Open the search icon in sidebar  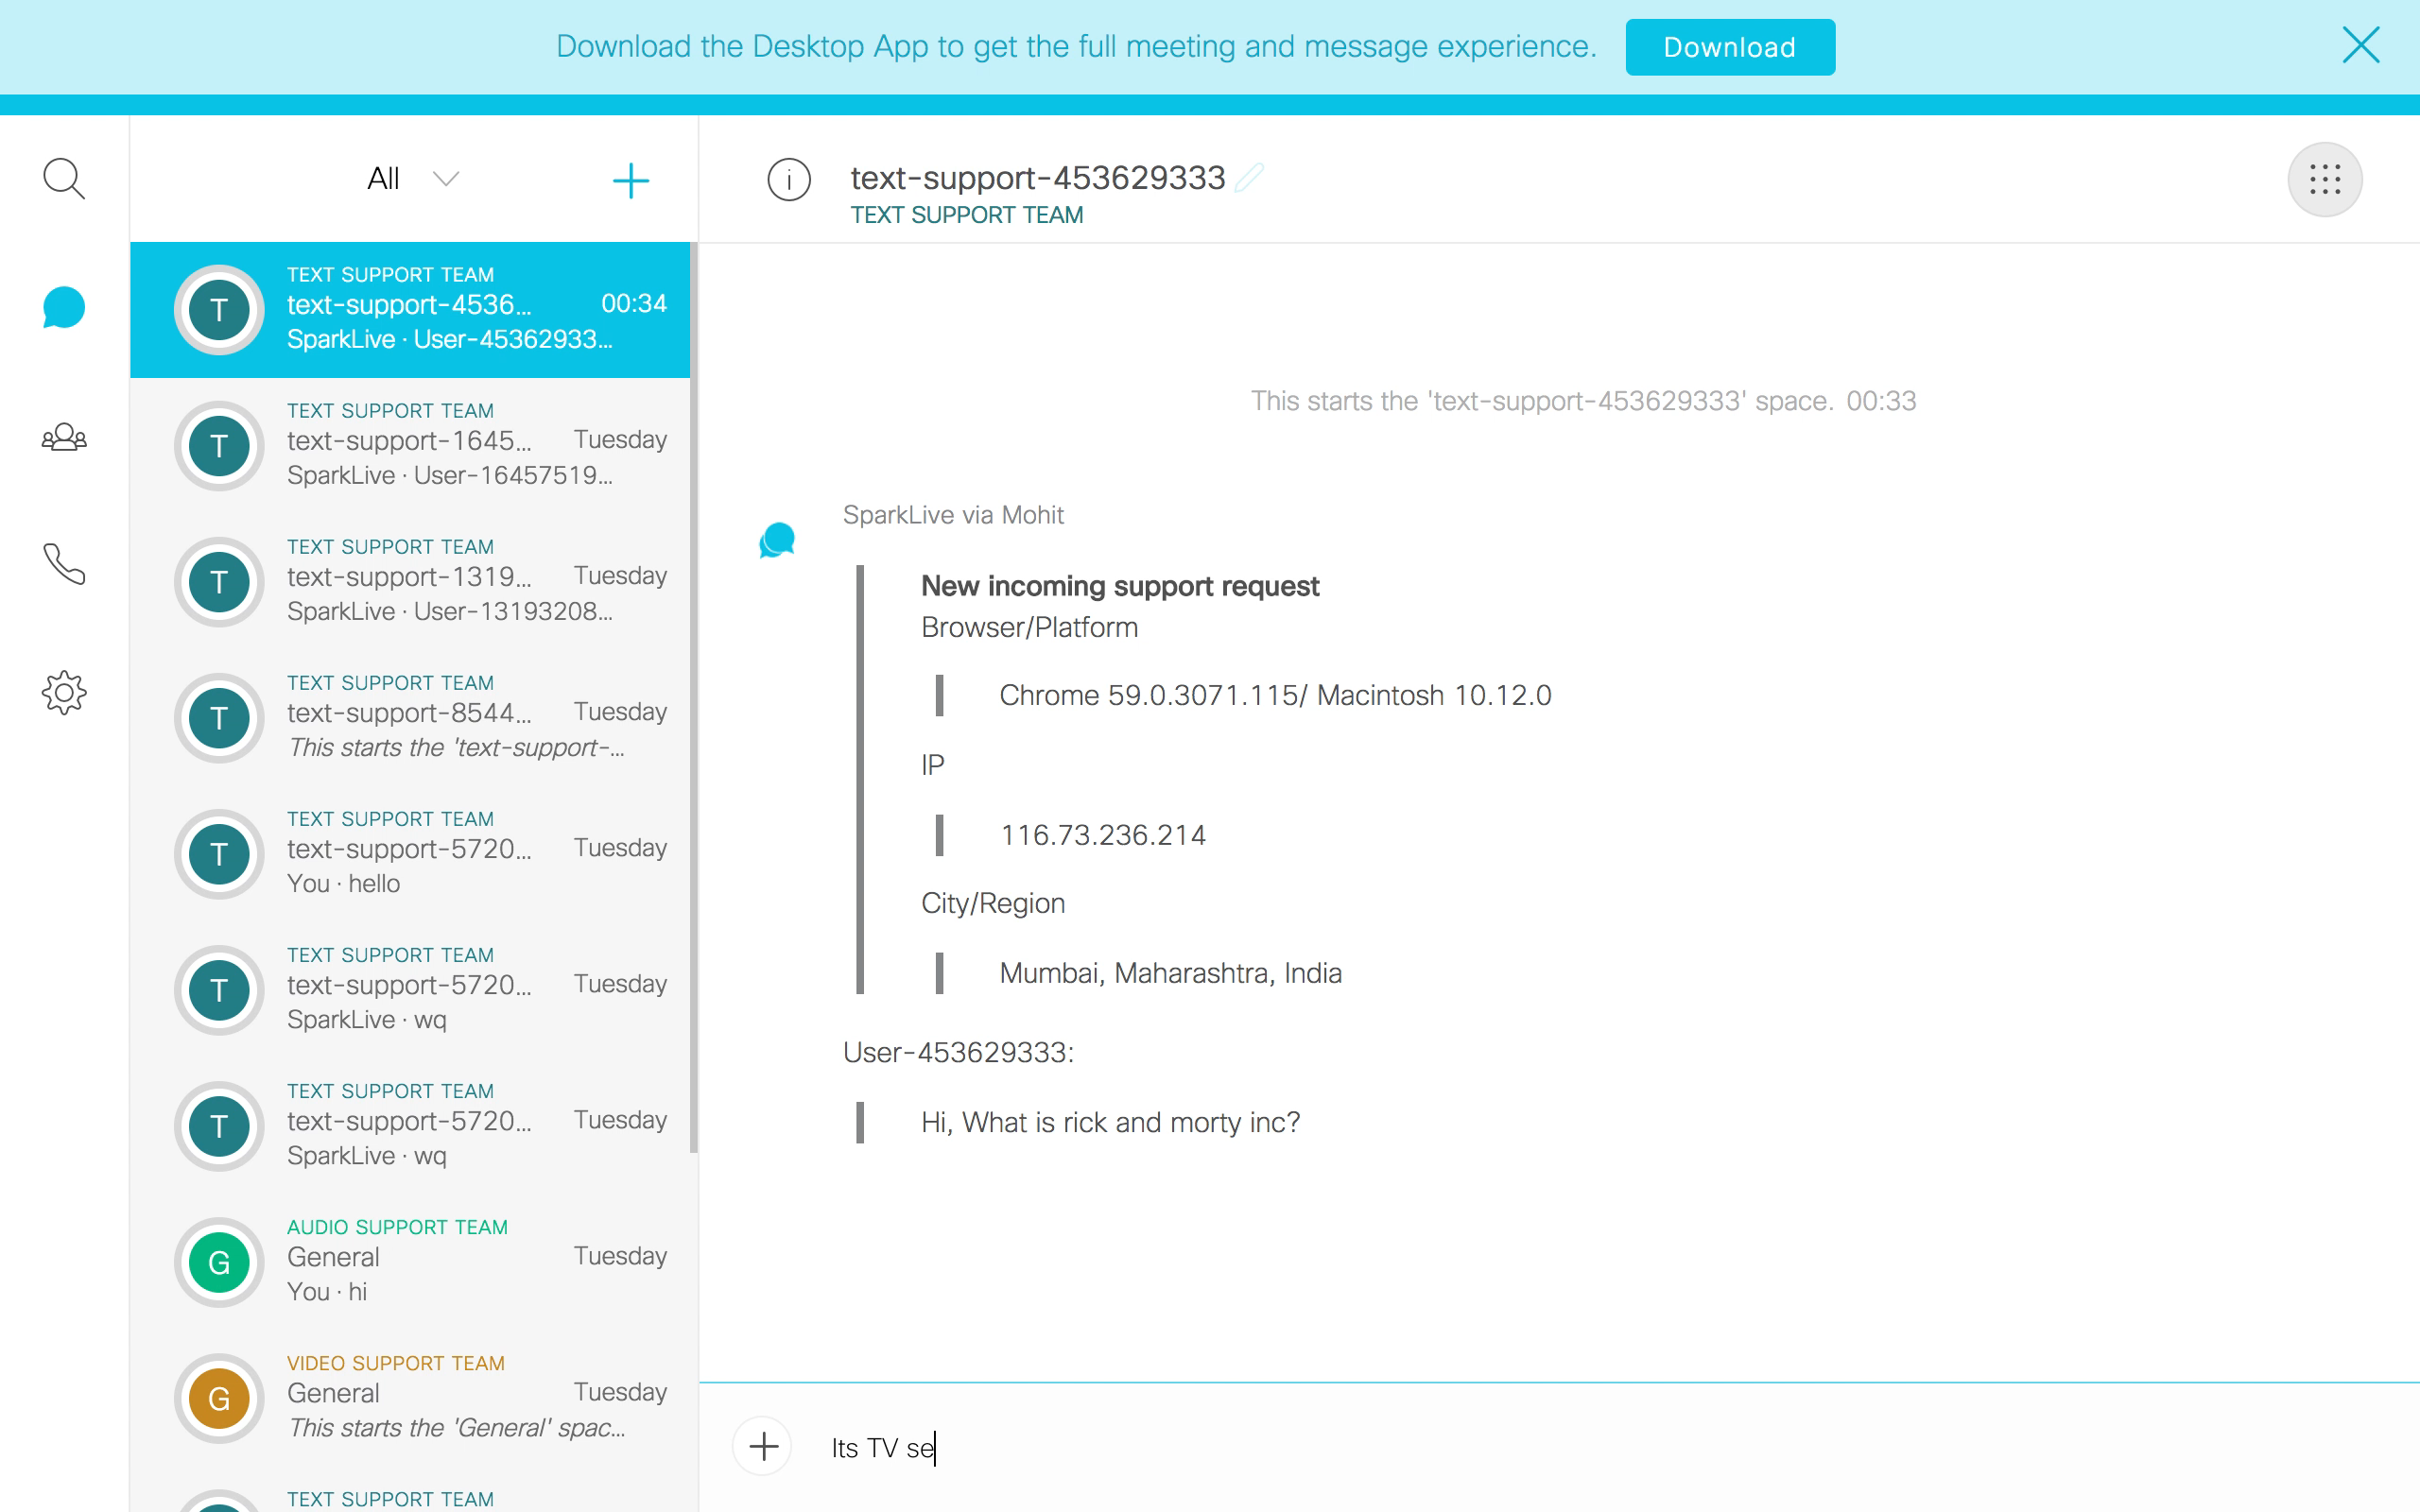point(64,179)
